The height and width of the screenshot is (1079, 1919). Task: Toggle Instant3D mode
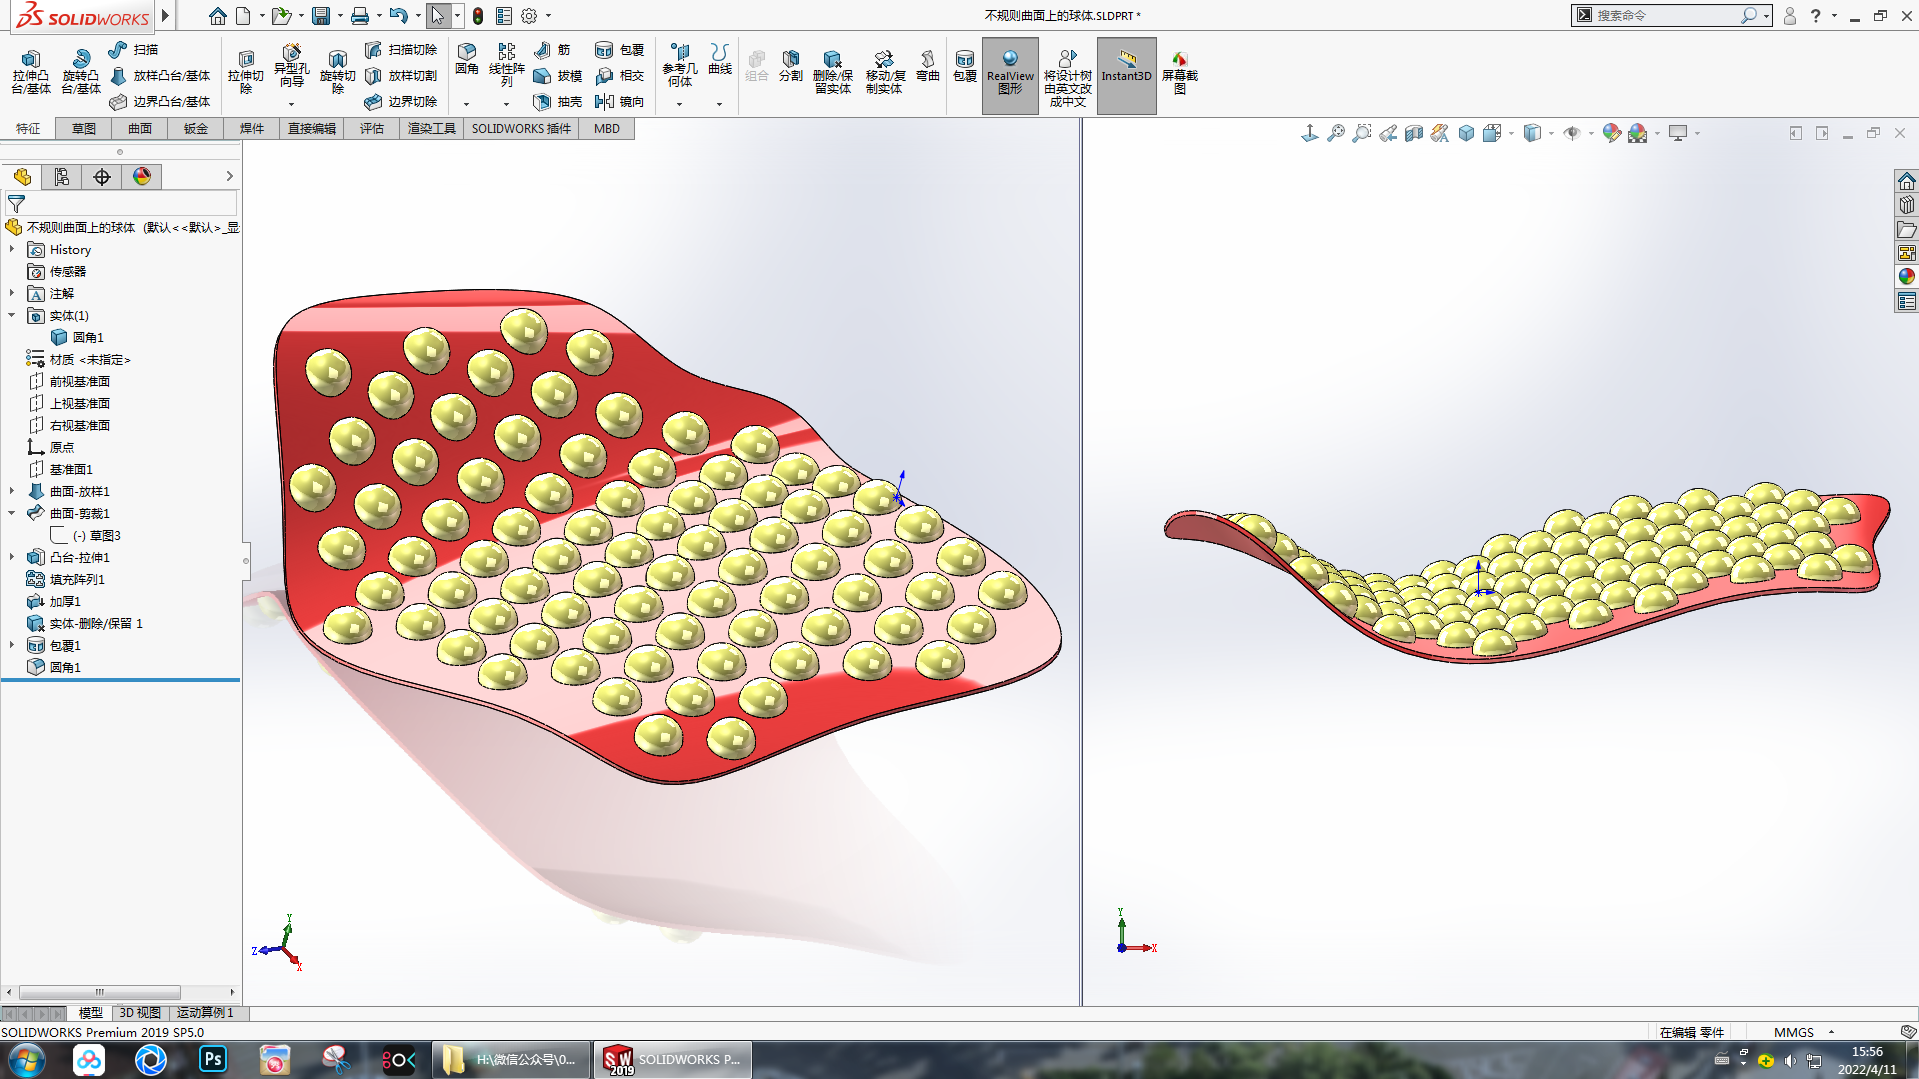tap(1126, 75)
